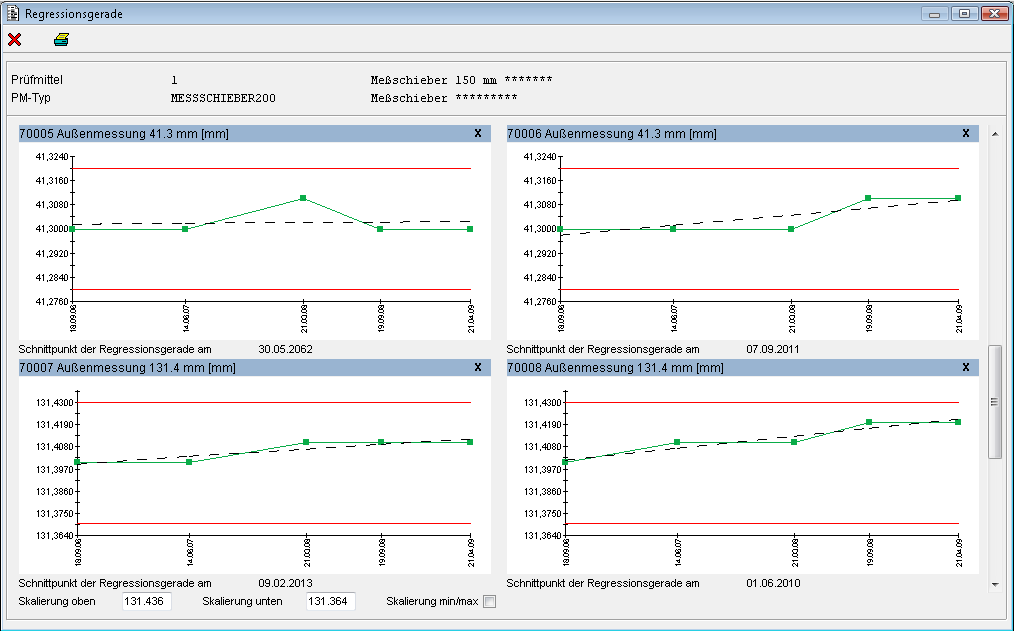Click the Regressionsgerade window title icon
This screenshot has width=1014, height=631.
tap(12, 14)
